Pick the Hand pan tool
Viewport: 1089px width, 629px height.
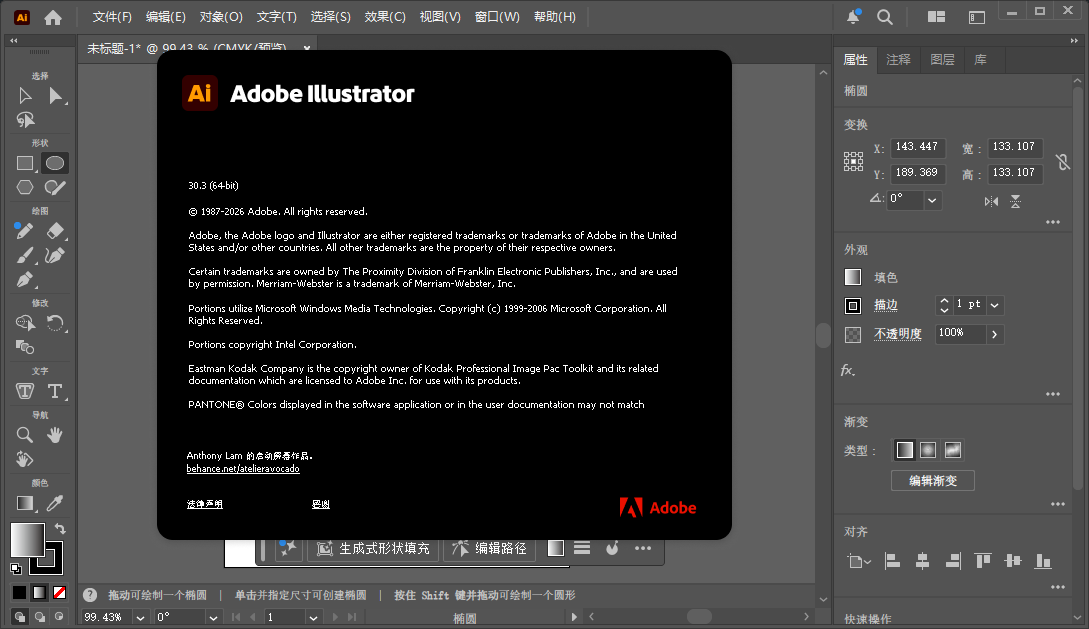[x=55, y=434]
